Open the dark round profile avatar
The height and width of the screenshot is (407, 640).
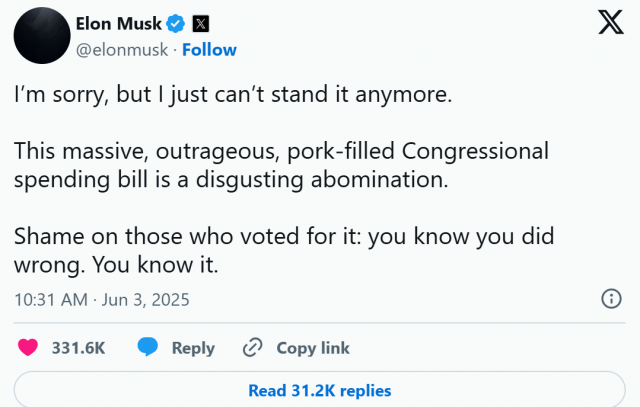(42, 36)
